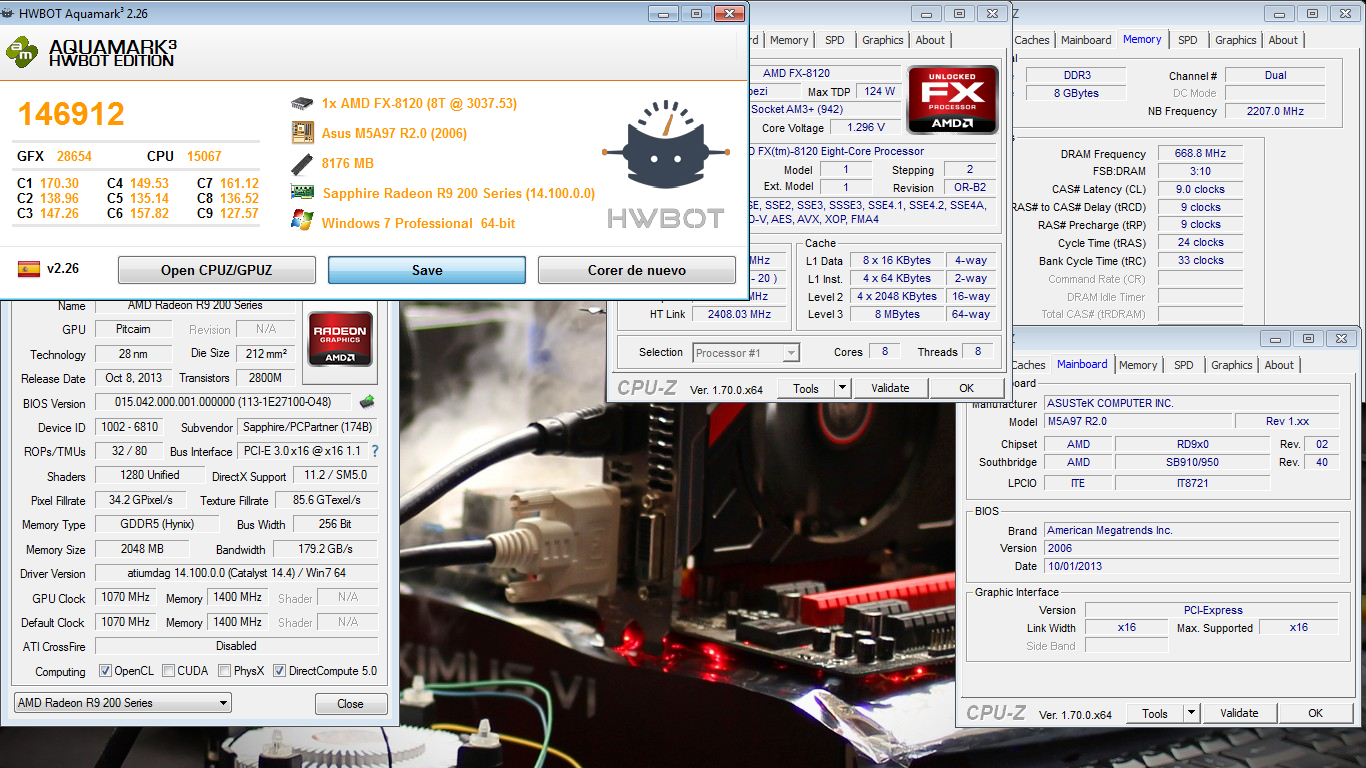This screenshot has width=1366, height=768.
Task: Click the GPU Clock 1070 MHz field
Action: pyautogui.click(x=126, y=597)
